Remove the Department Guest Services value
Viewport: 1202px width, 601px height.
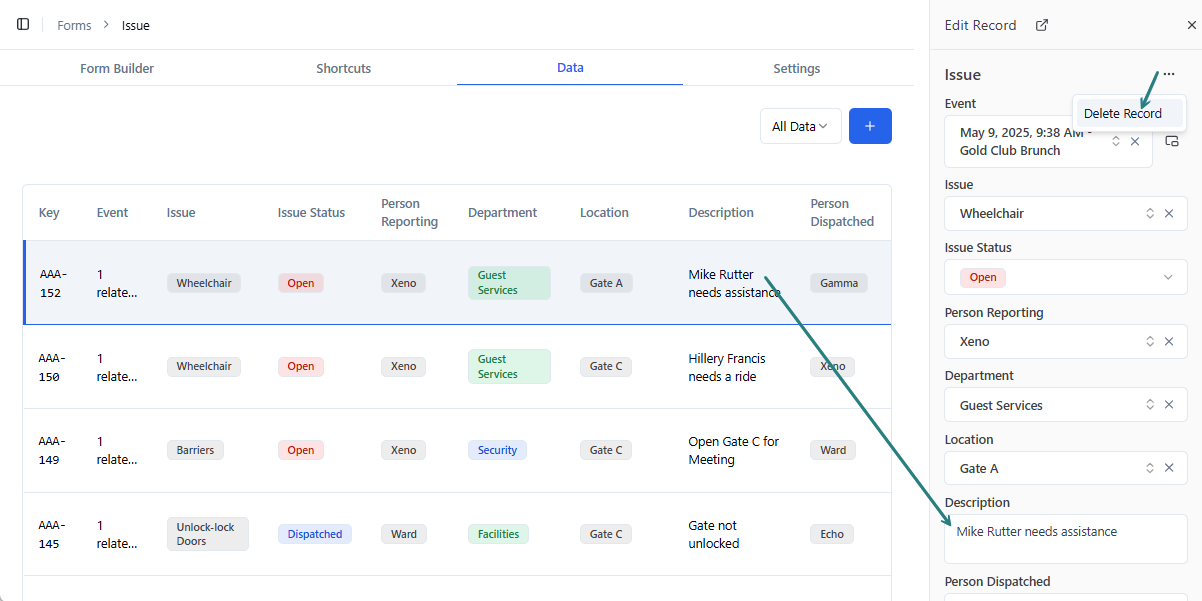1168,405
